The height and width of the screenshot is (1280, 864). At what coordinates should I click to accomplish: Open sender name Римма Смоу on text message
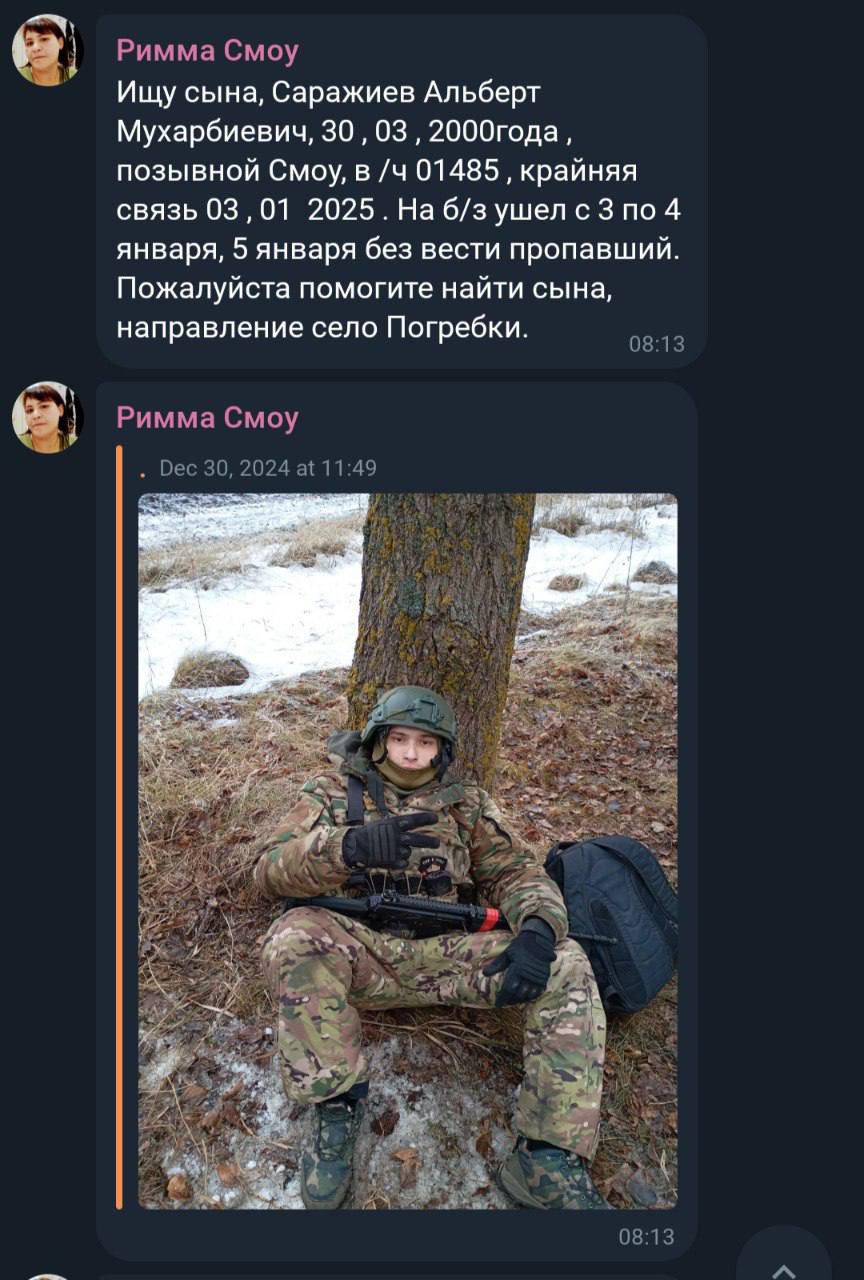tap(208, 50)
